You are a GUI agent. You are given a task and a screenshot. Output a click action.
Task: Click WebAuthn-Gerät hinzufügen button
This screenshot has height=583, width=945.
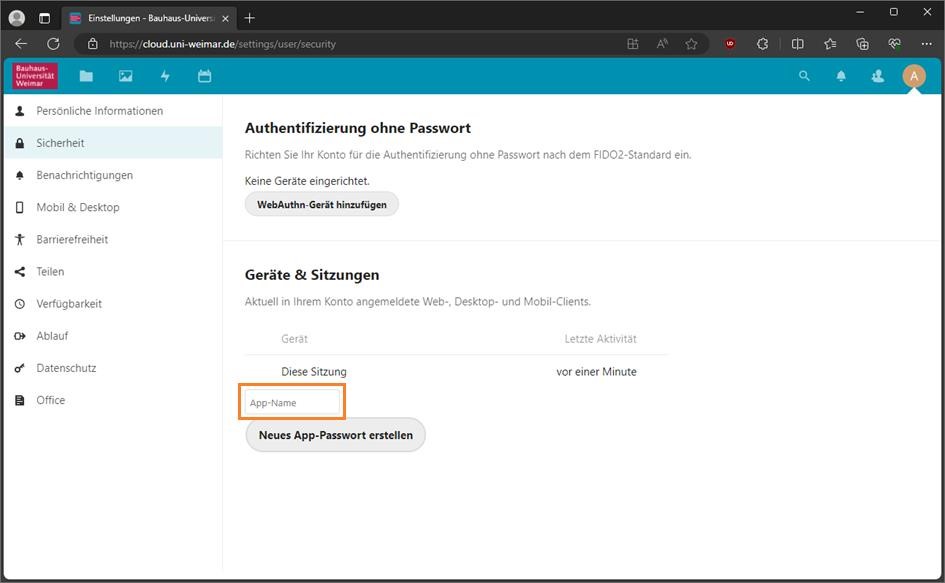[322, 204]
